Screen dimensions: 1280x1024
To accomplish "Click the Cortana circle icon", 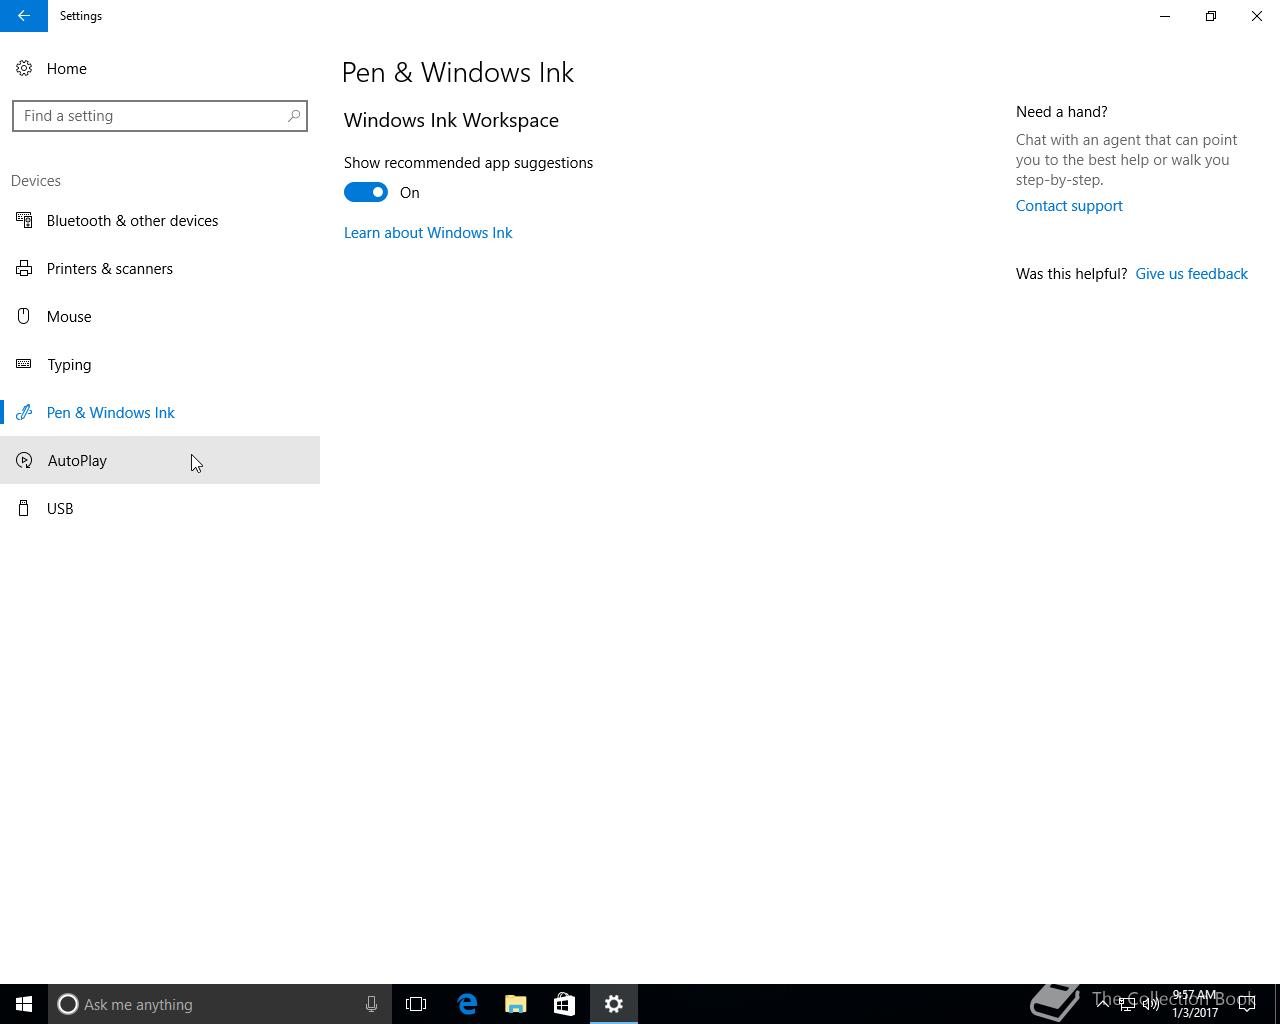I will tap(68, 1004).
